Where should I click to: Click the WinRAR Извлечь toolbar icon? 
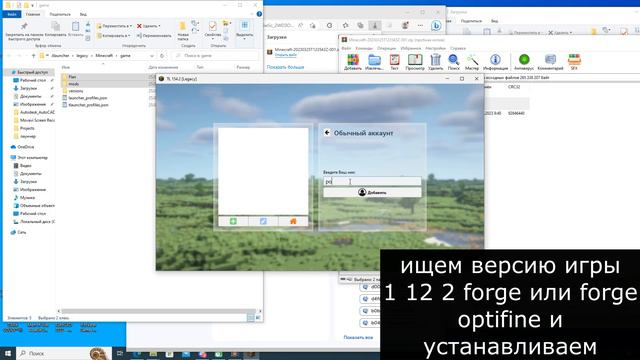[x=374, y=62]
